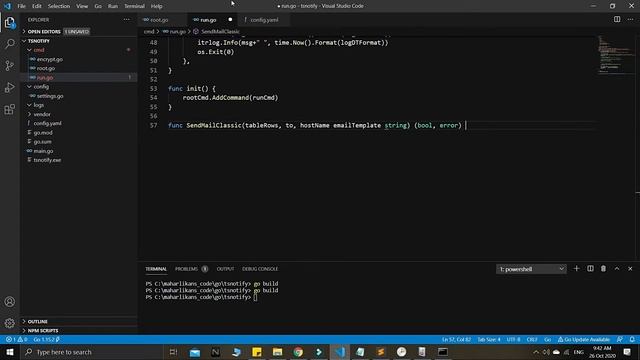Screen dimensions: 640x360
Task: Open Run and Debug view
Action: [x=10, y=87]
